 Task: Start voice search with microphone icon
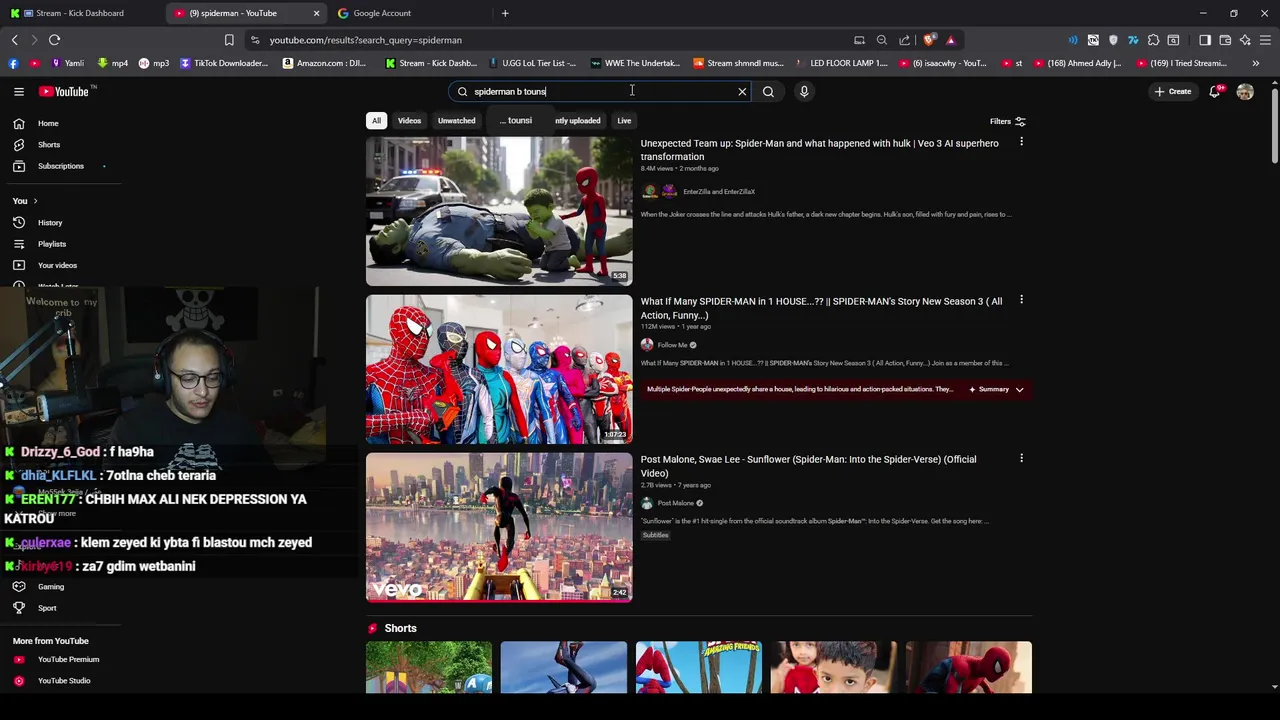[x=804, y=91]
